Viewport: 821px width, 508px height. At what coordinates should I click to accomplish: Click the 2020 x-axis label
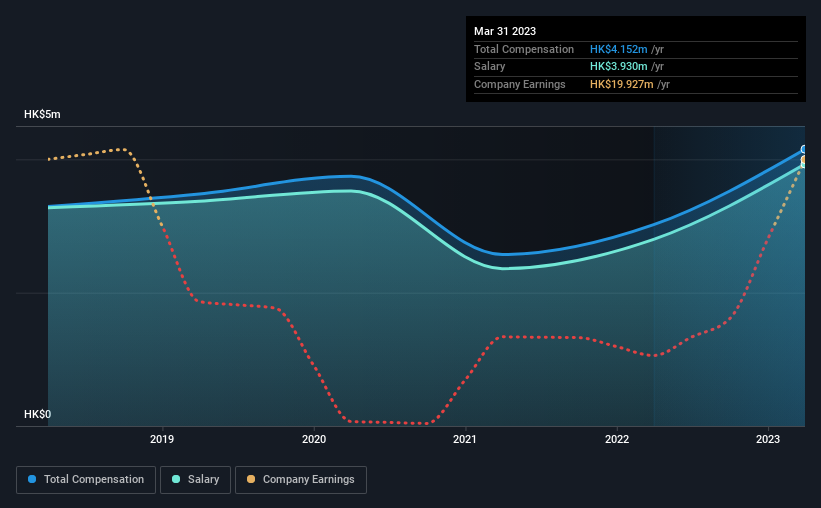click(x=314, y=439)
